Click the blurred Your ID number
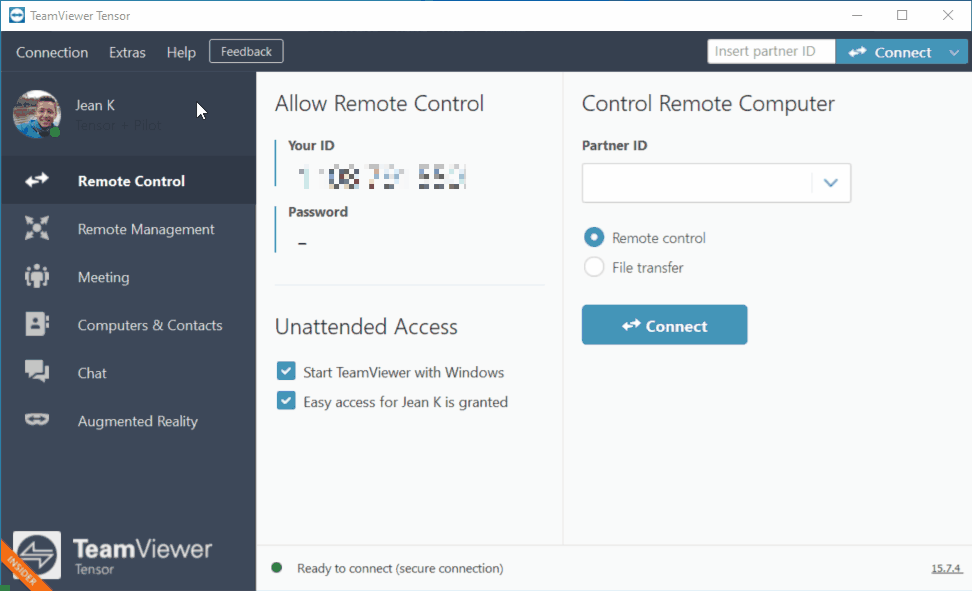 coord(382,177)
